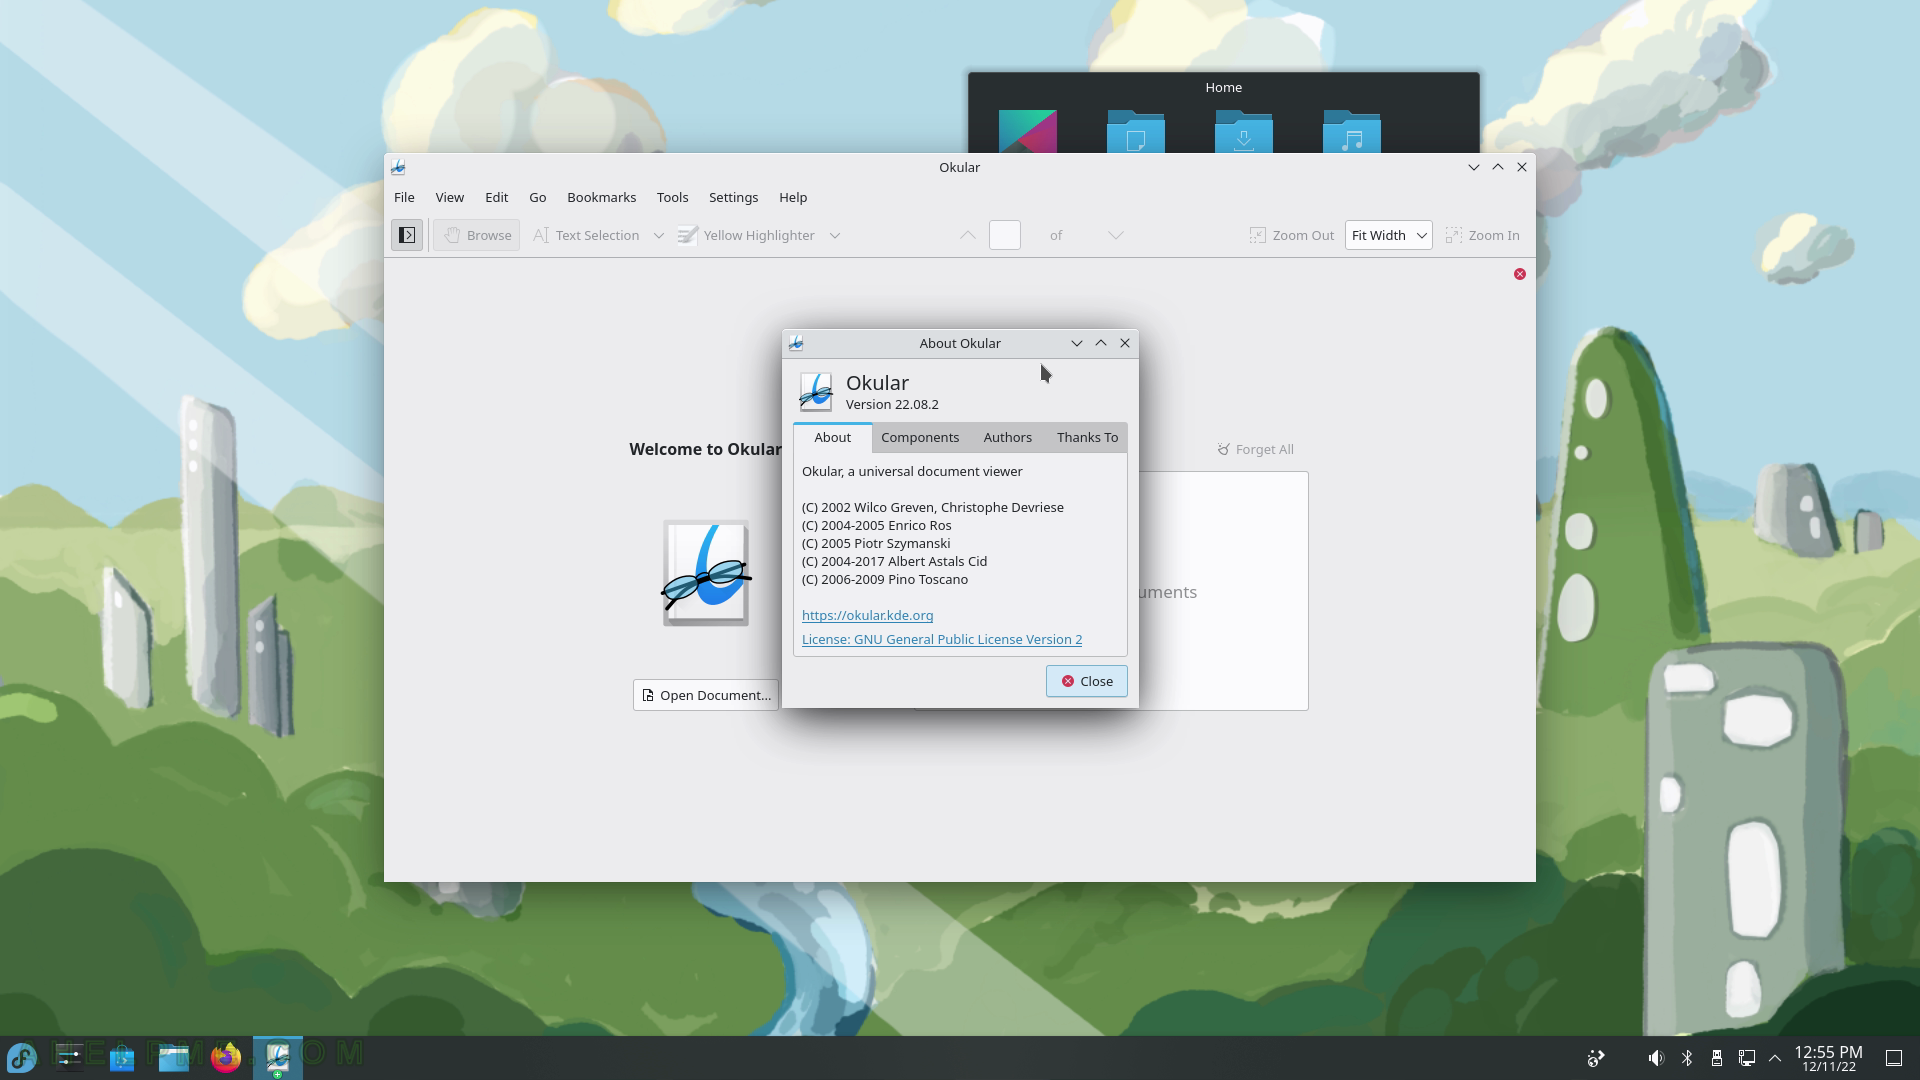Select the Browse hand tool
This screenshot has height=1080, width=1920.
click(477, 235)
